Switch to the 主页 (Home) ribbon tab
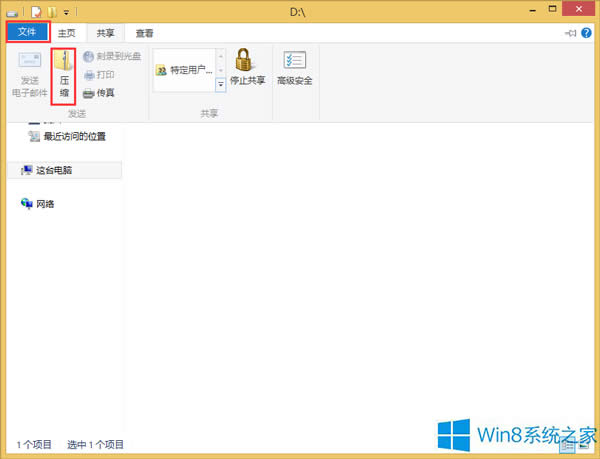This screenshot has height=459, width=600. point(67,33)
